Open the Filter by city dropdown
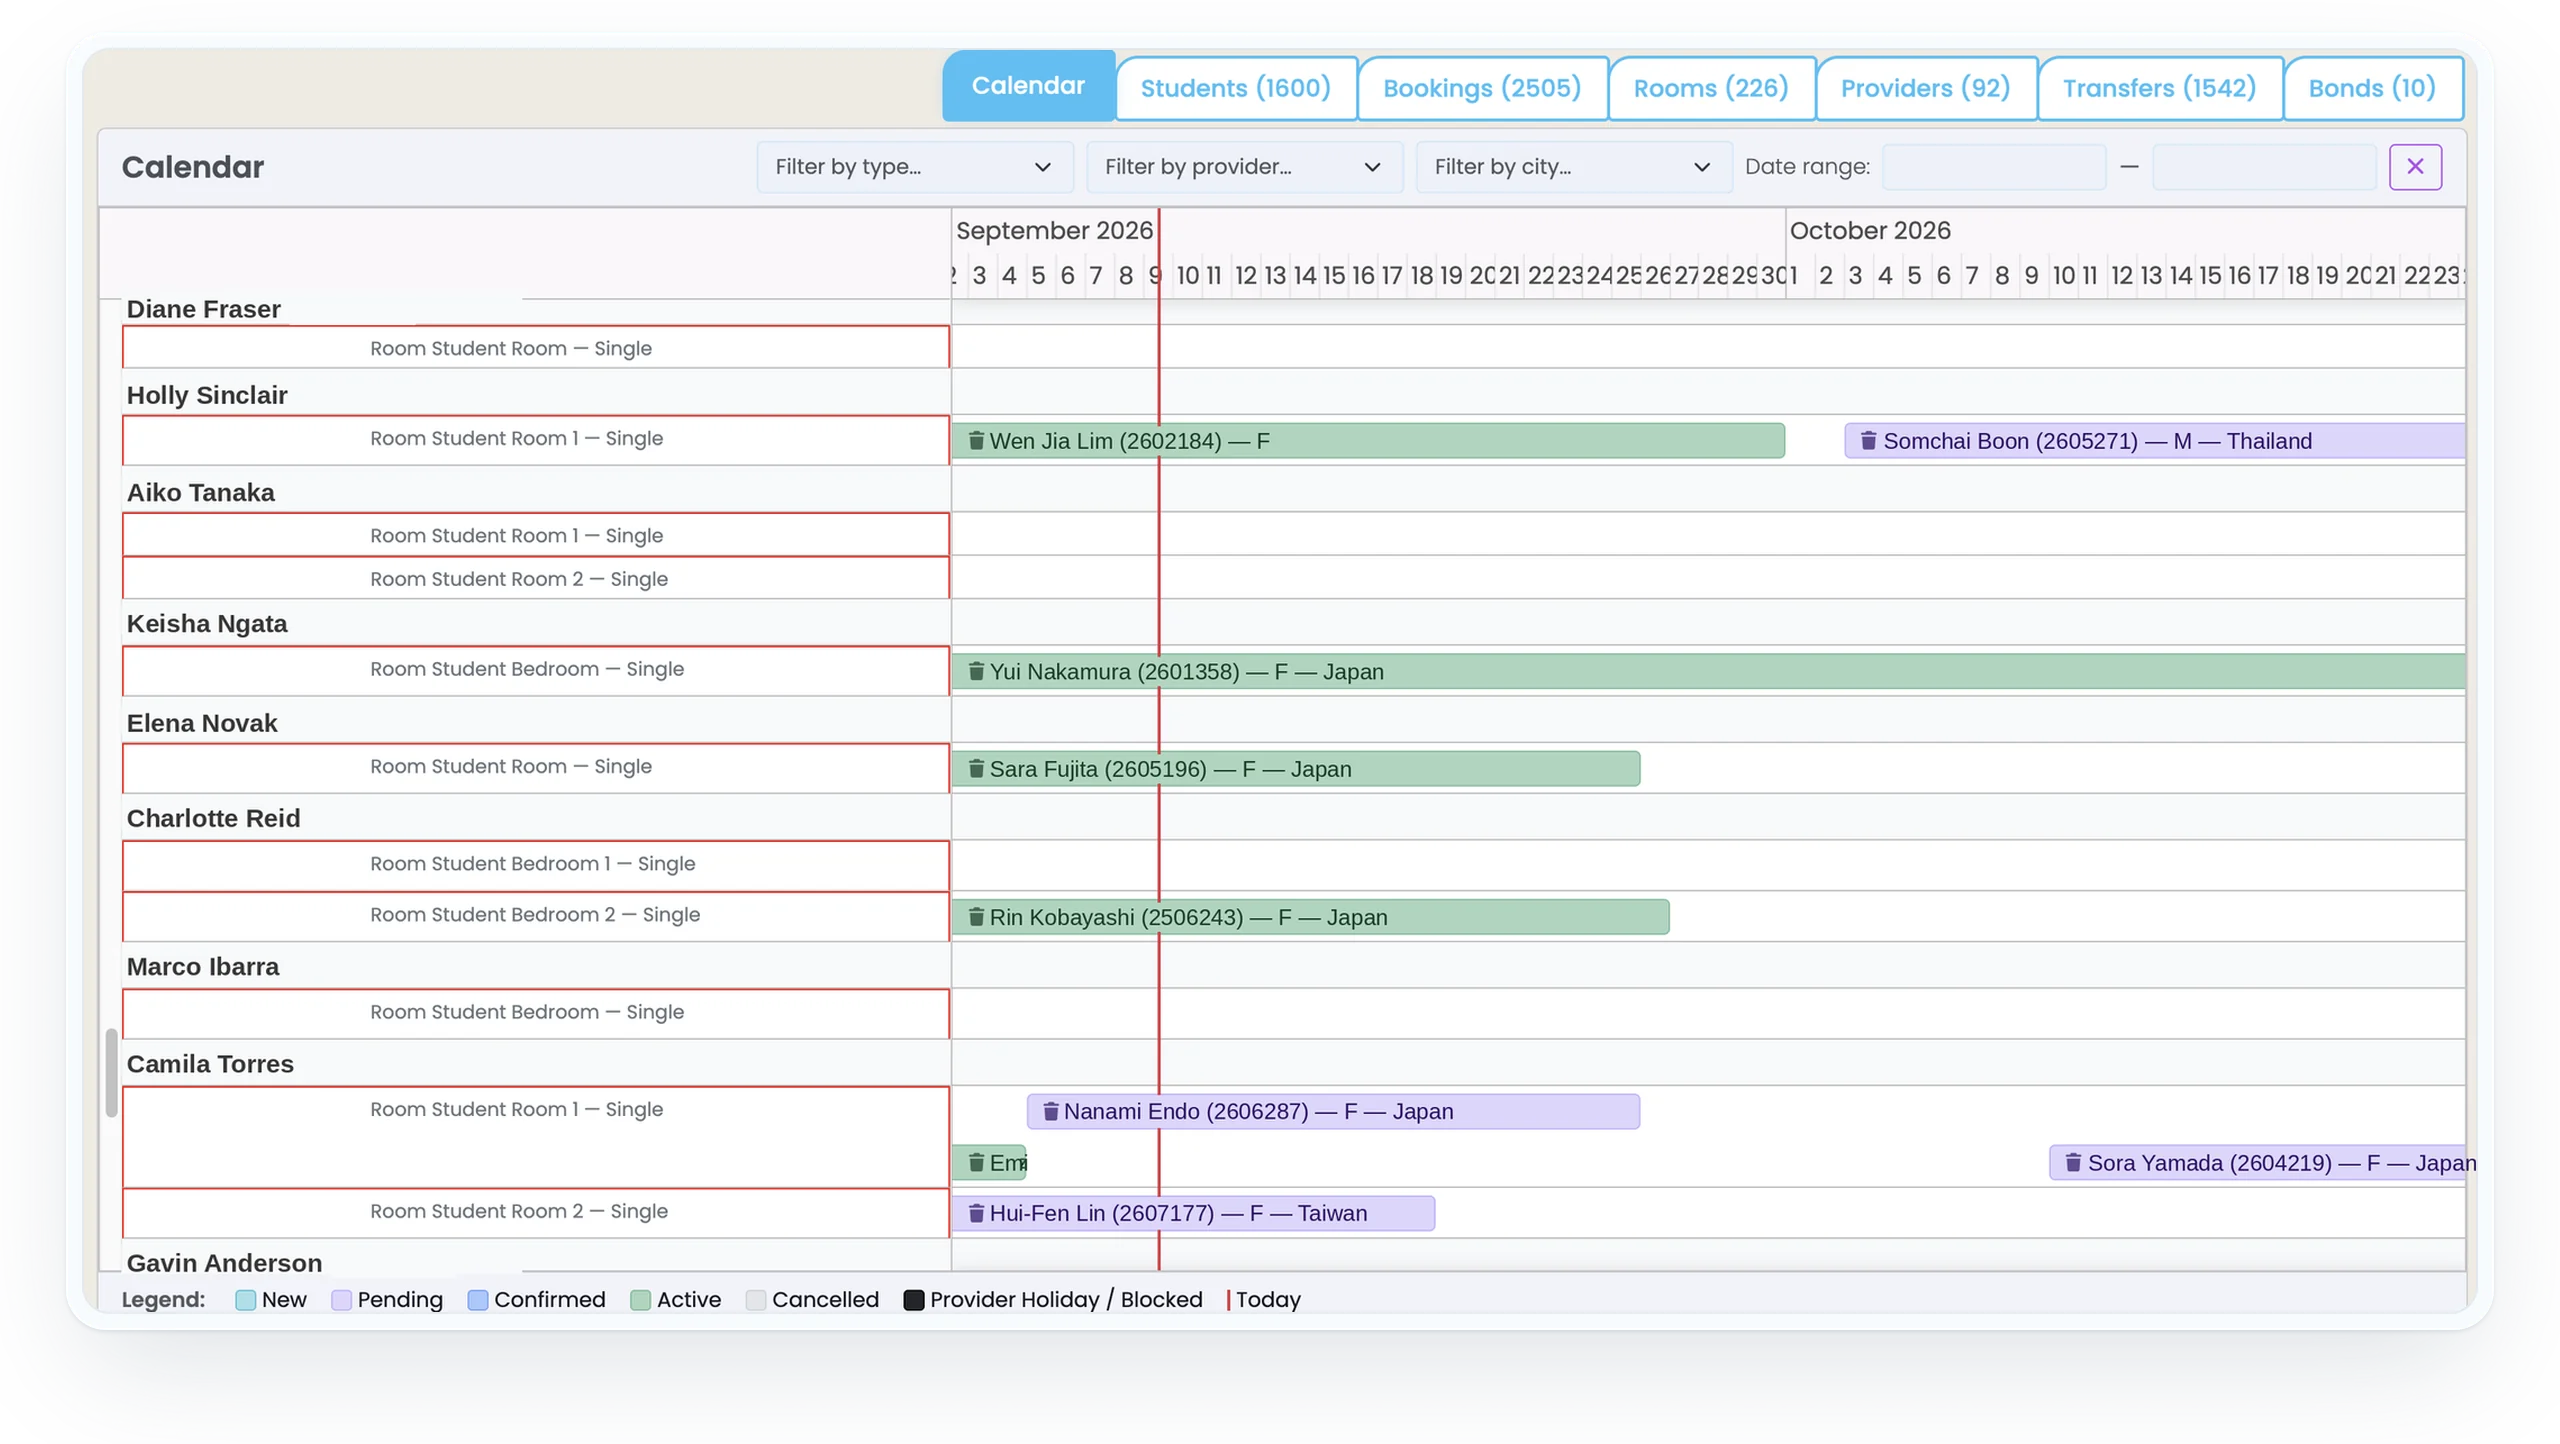 (x=1573, y=167)
